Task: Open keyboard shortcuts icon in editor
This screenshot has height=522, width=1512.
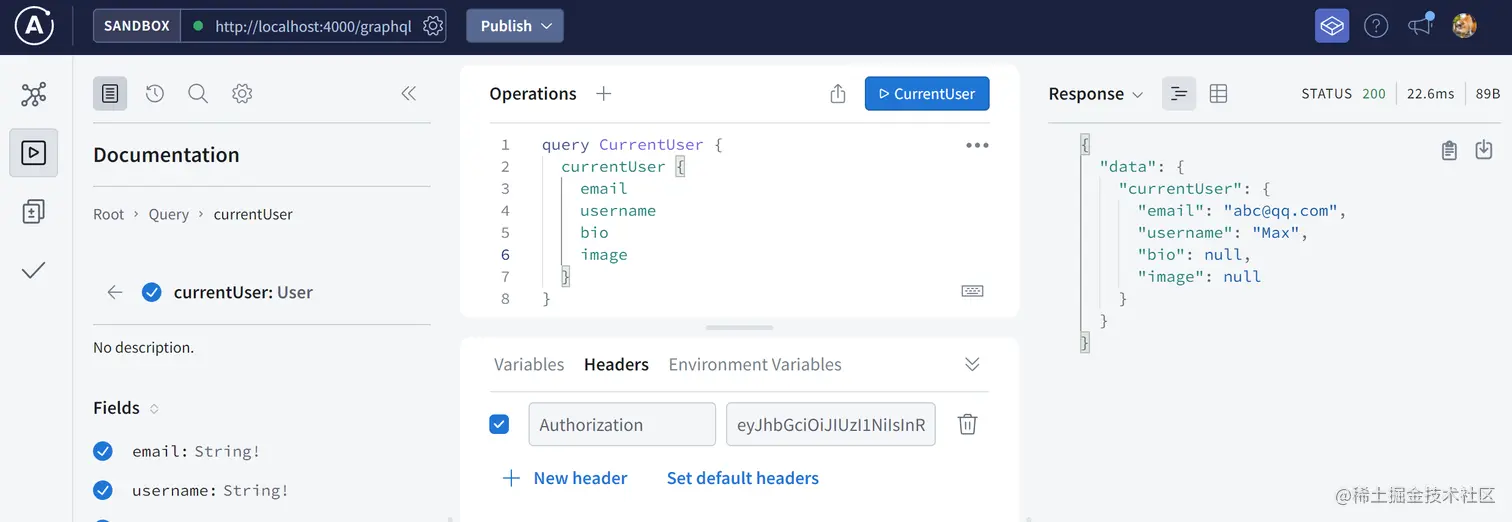Action: click(x=972, y=291)
